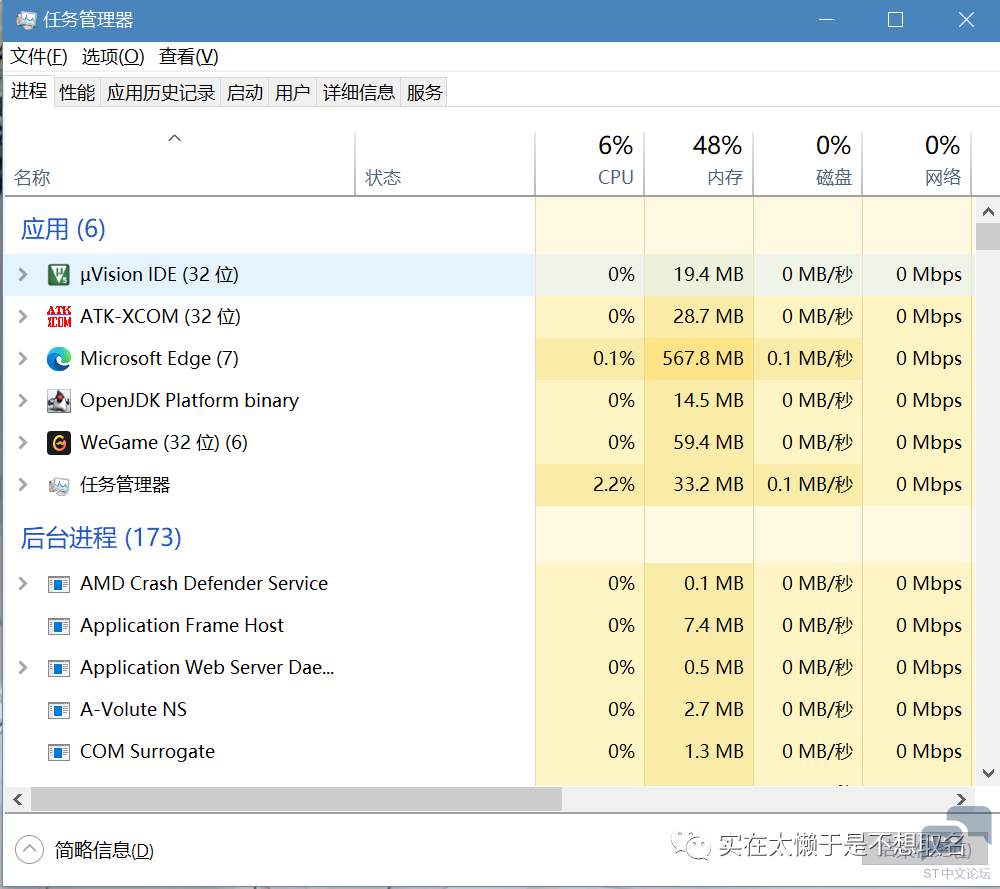Image resolution: width=1000 pixels, height=889 pixels.
Task: Click the ATK-XCOM app icon
Action: [x=59, y=316]
